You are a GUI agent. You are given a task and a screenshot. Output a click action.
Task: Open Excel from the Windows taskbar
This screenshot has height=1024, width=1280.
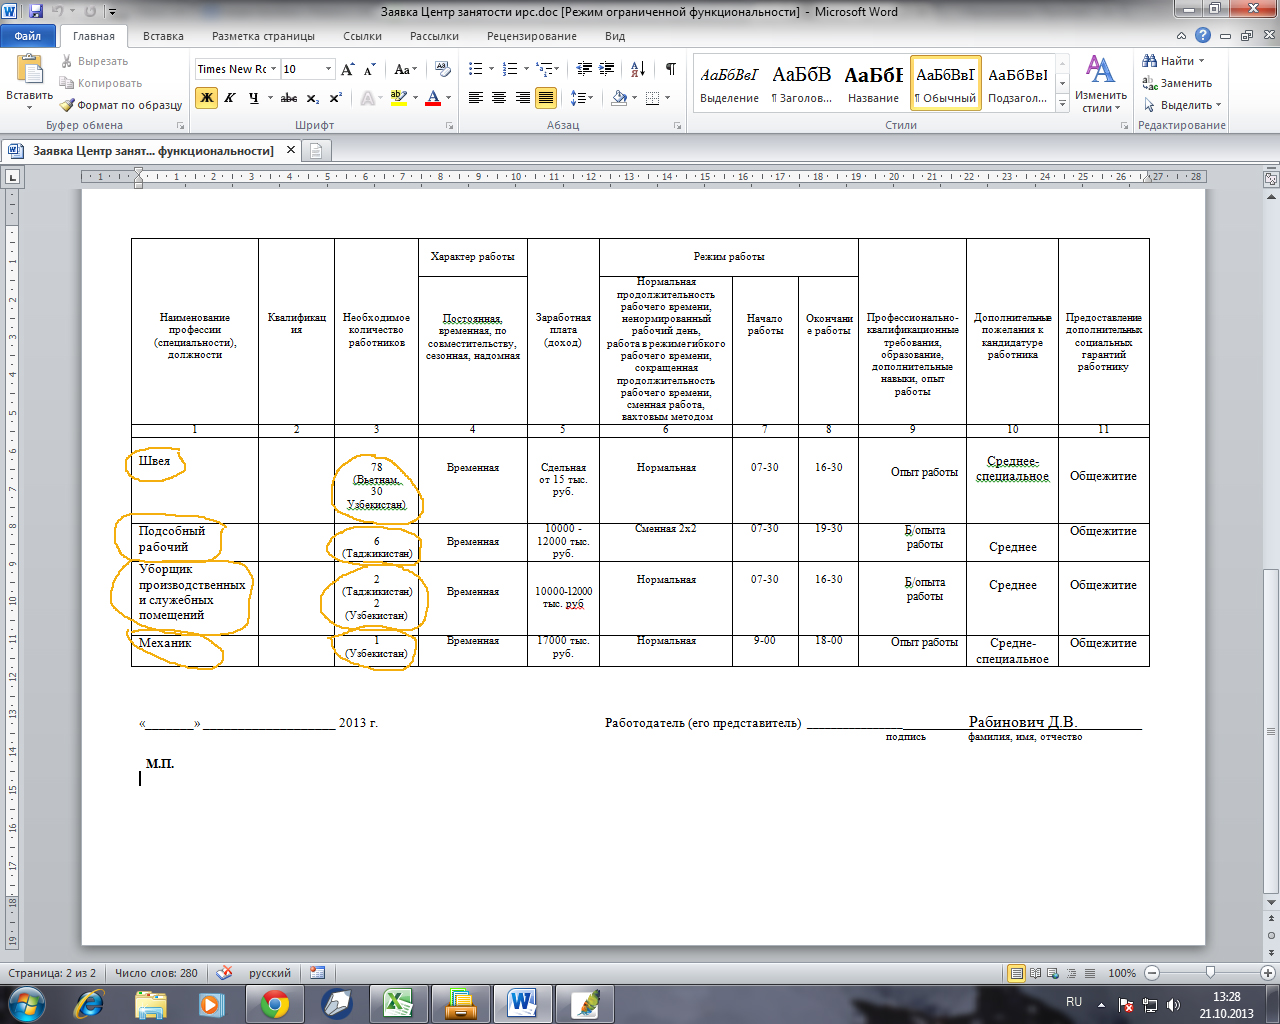(398, 1003)
